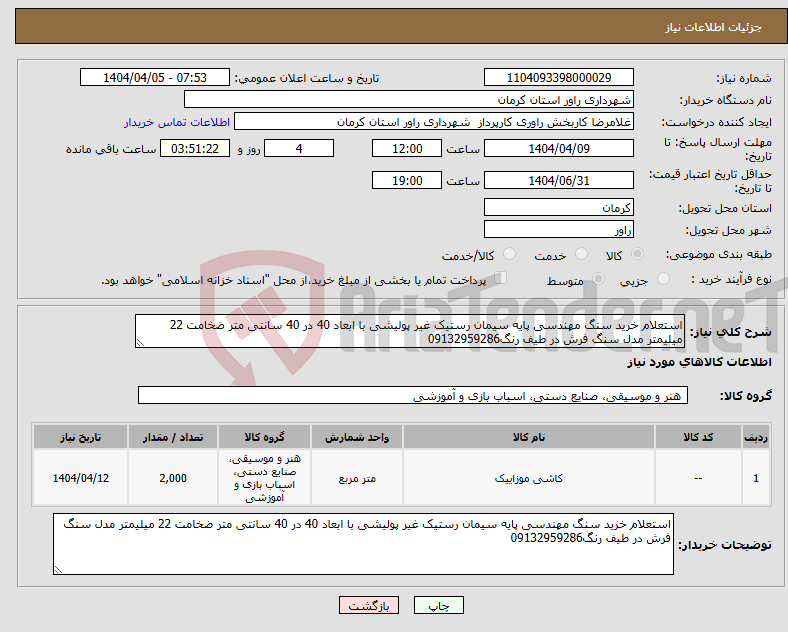Select the کالا radio button

pyautogui.click(x=637, y=254)
